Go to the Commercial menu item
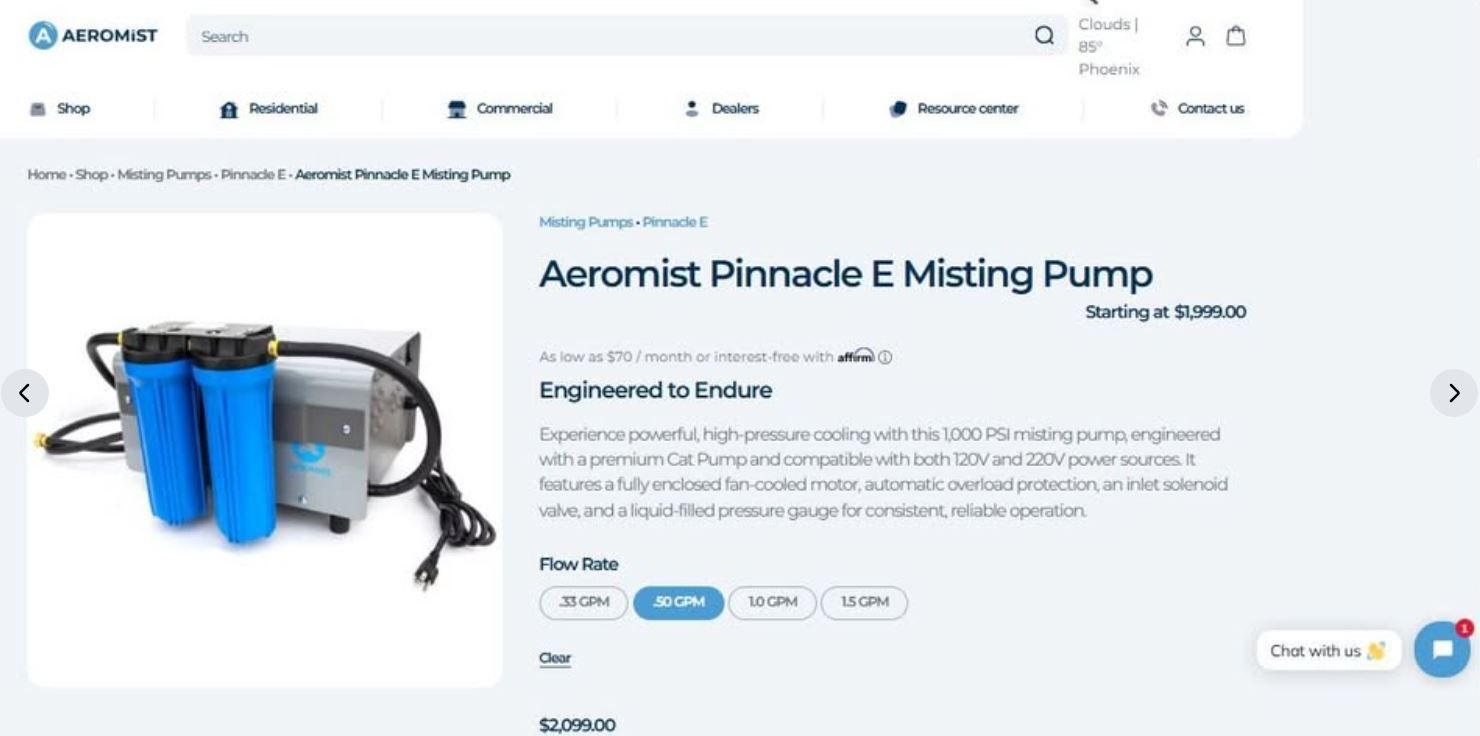 (x=500, y=109)
